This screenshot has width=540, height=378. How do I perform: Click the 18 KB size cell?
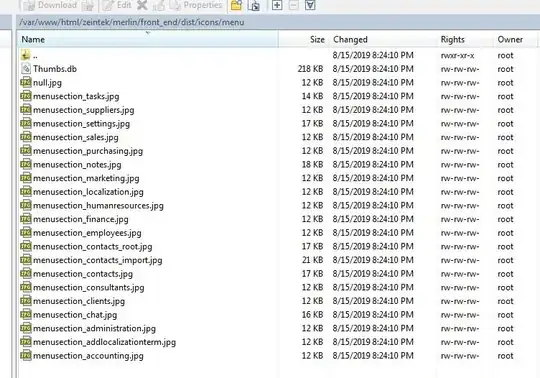312,165
